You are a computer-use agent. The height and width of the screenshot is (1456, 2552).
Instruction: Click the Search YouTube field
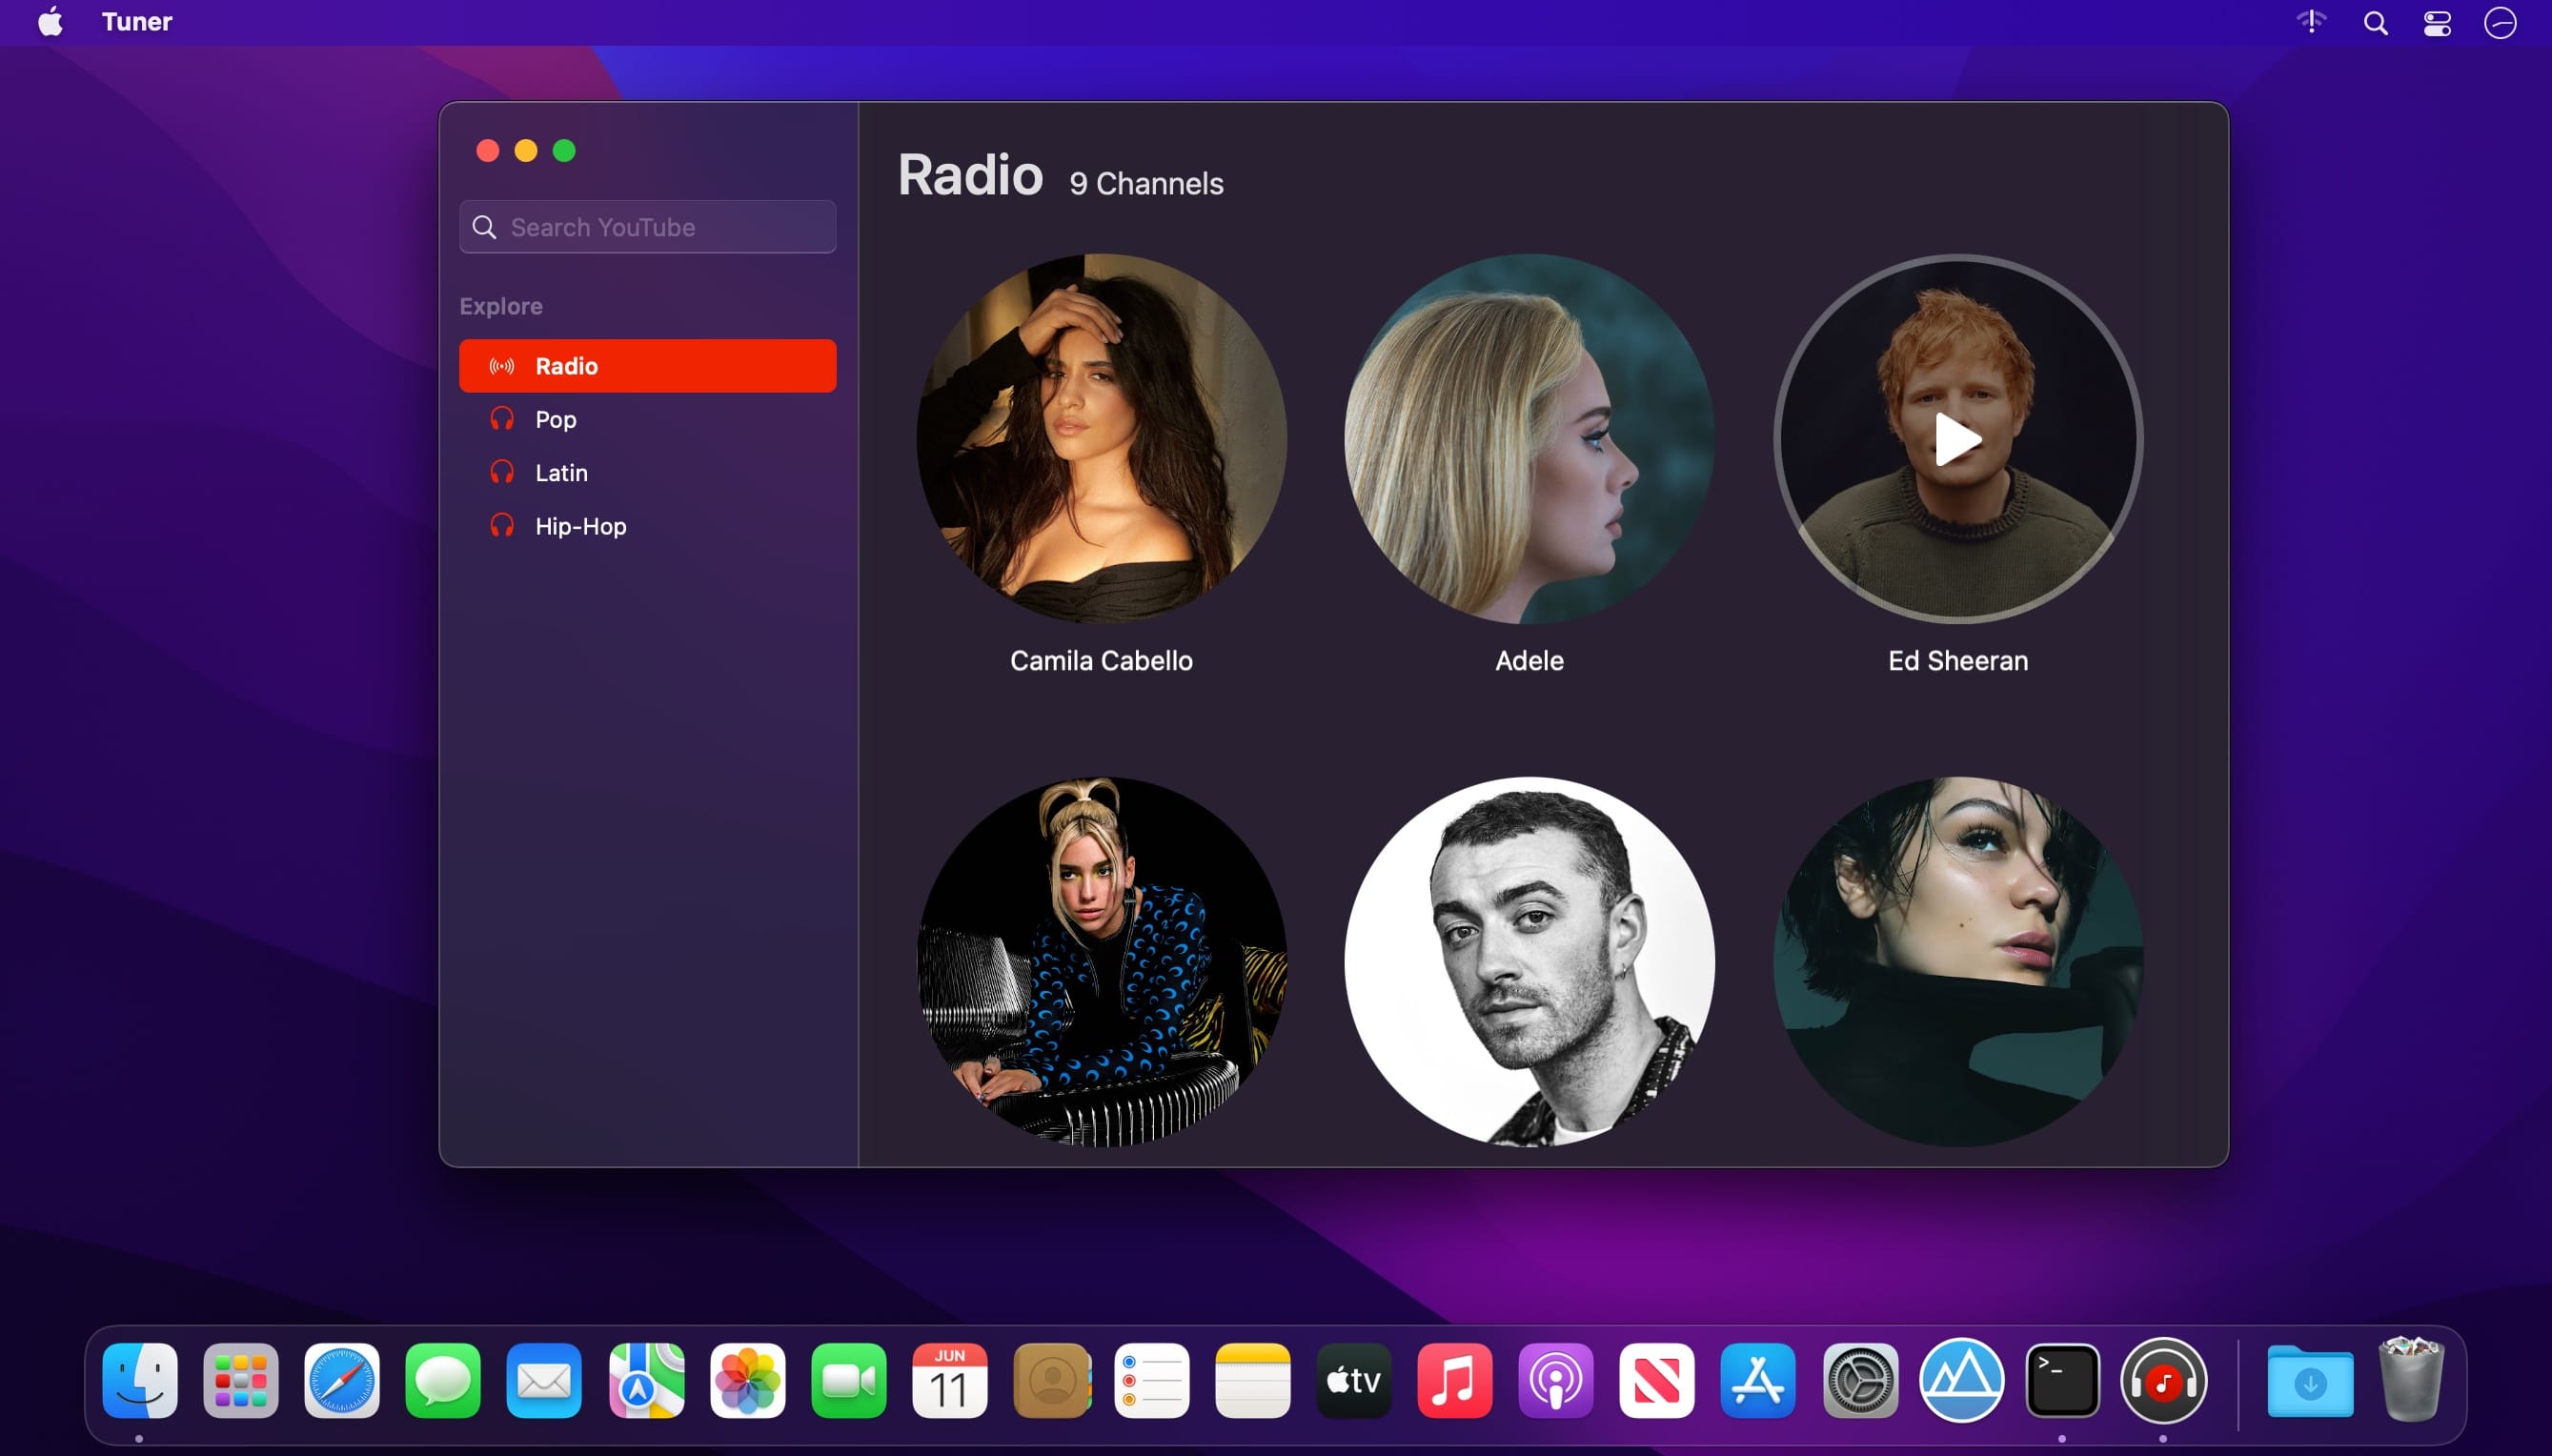(648, 227)
